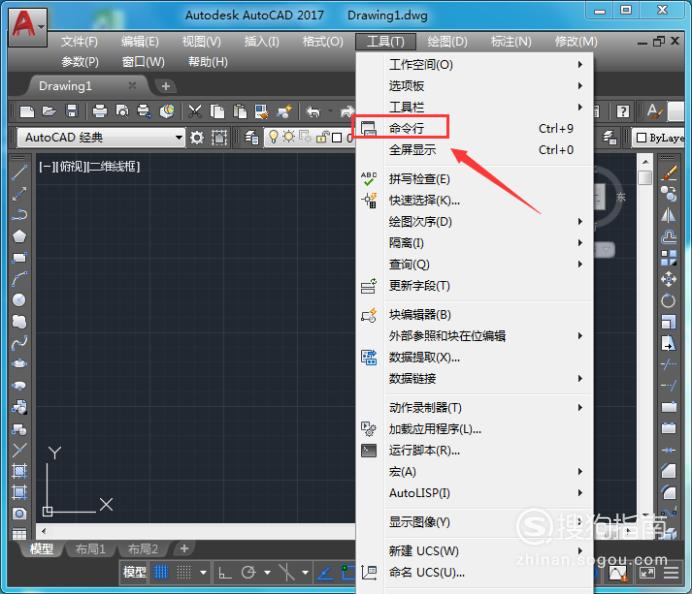
Task: Click the Help question mark icon
Action: point(623,111)
